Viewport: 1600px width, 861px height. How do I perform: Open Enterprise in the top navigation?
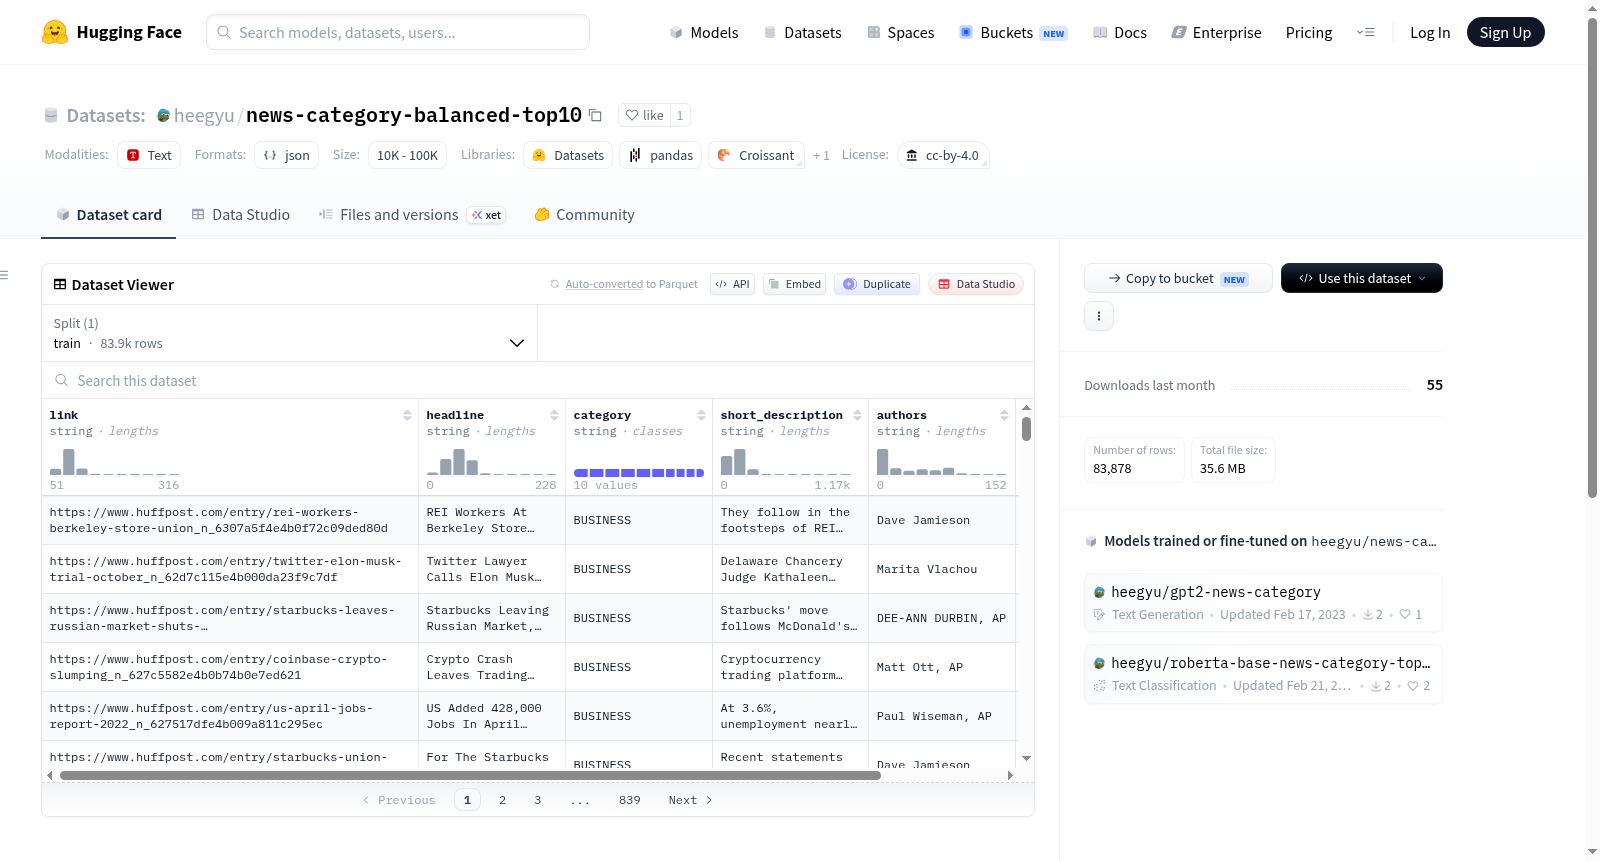point(1216,32)
